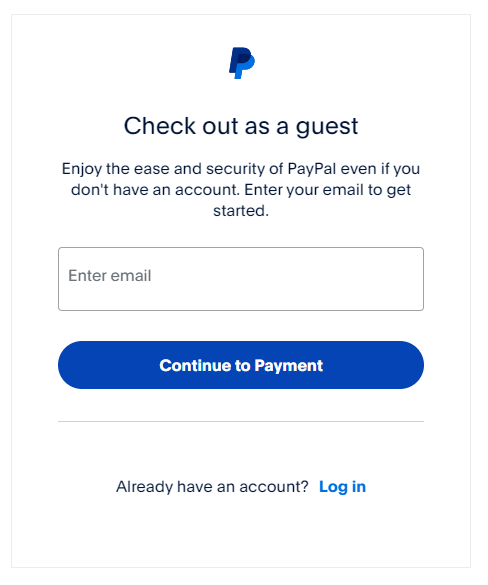Image resolution: width=488 pixels, height=585 pixels.
Task: Click the PayPal logo at top
Action: [x=244, y=63]
